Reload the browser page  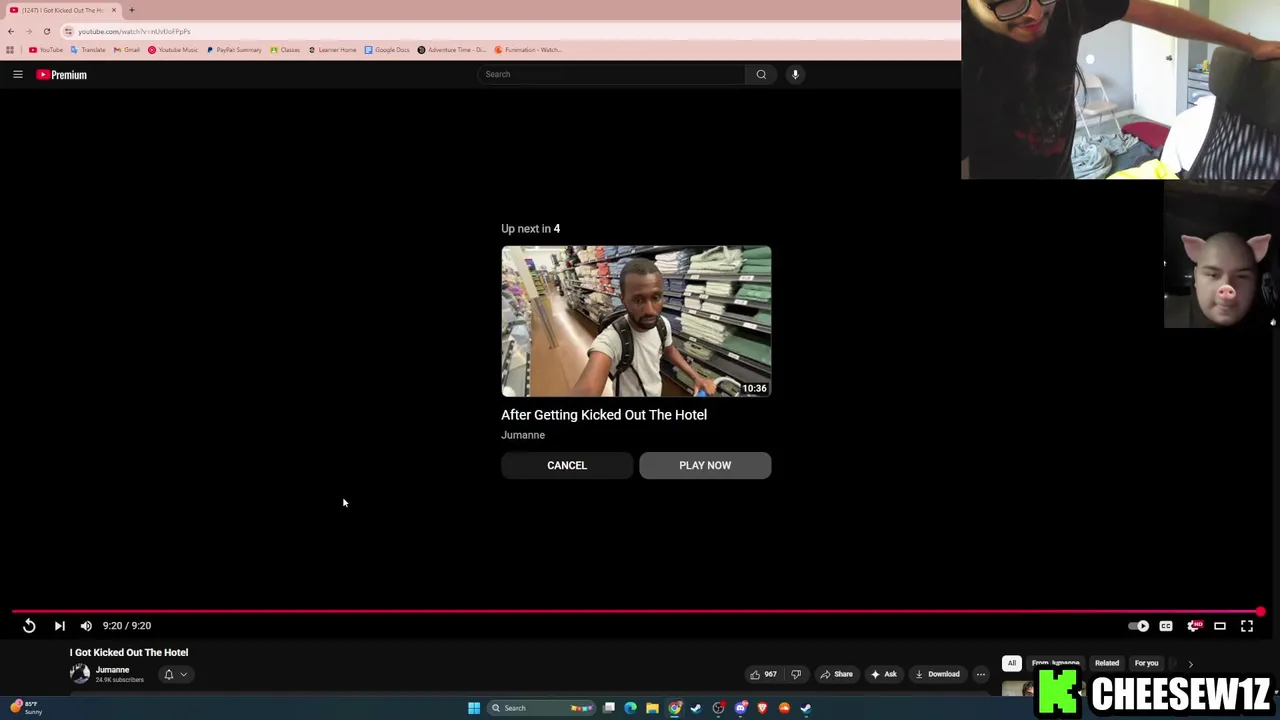click(46, 31)
